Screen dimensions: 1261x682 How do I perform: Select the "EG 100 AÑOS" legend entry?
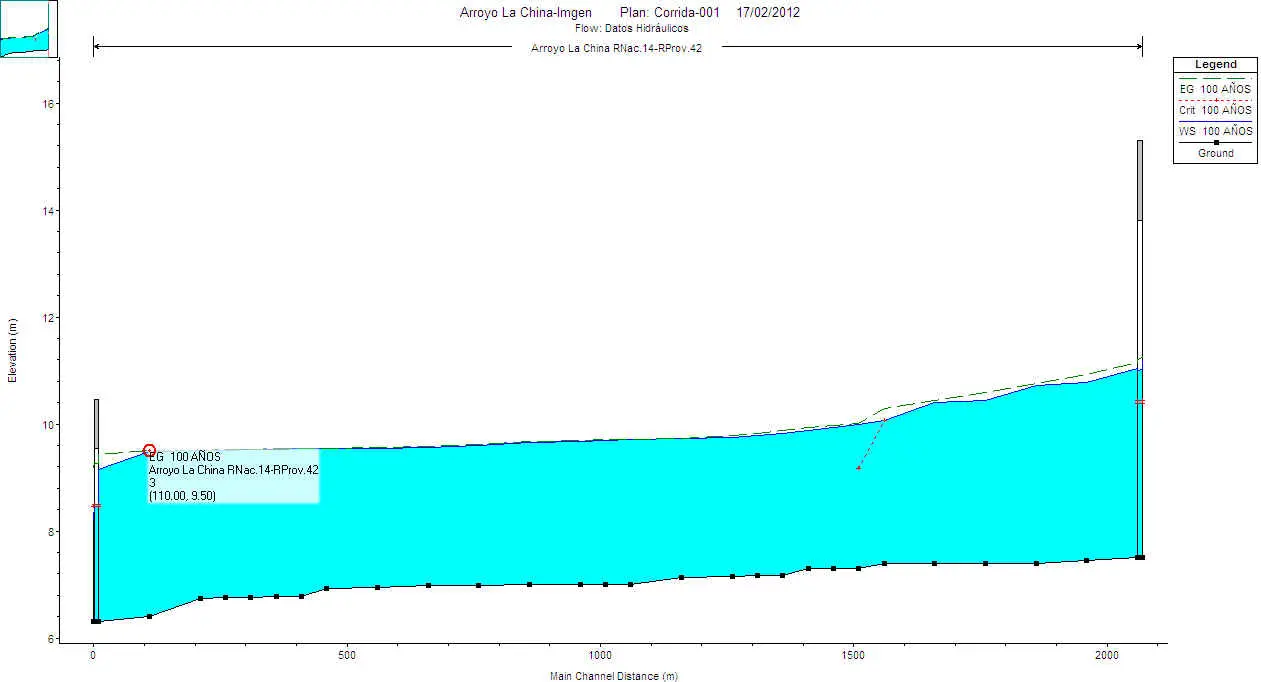click(1215, 89)
